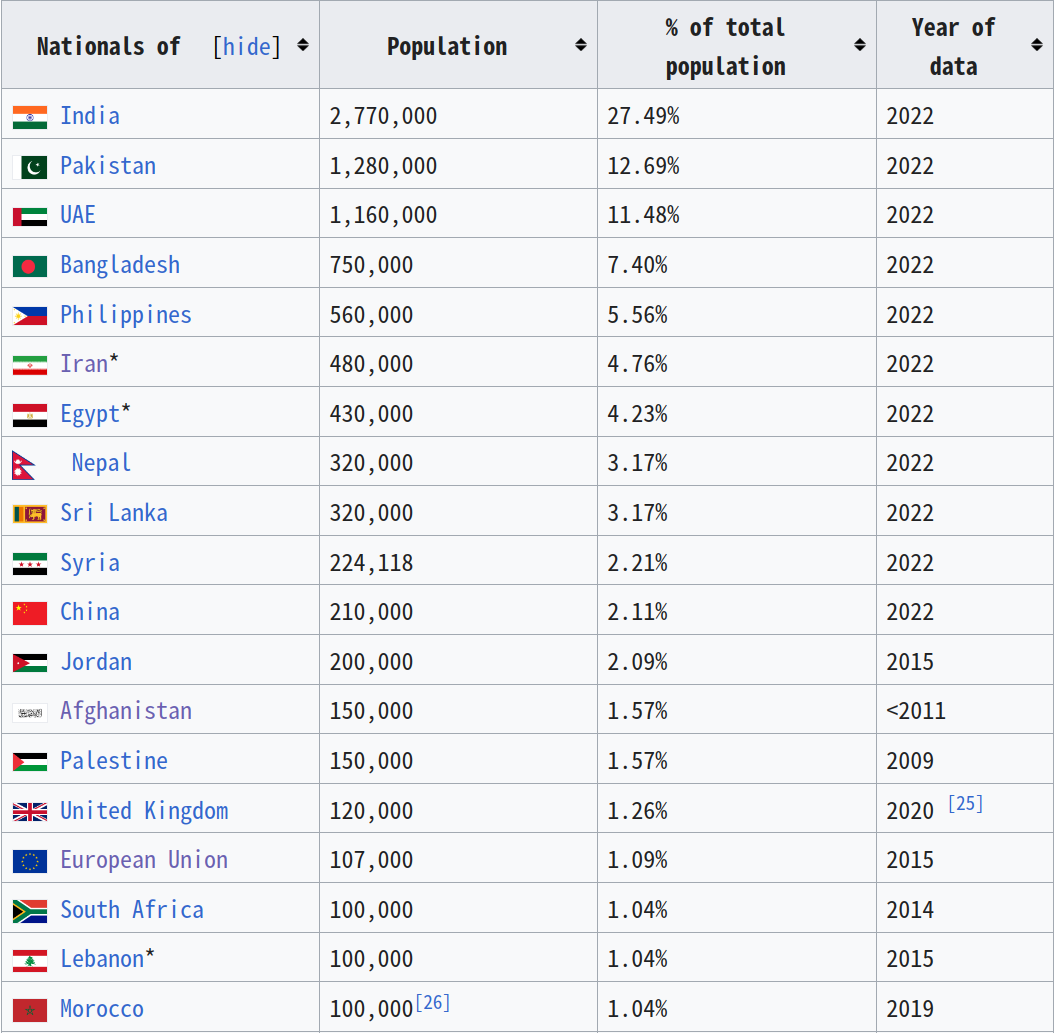The image size is (1055, 1033).
Task: Click the UAE flag icon
Action: coord(30,217)
